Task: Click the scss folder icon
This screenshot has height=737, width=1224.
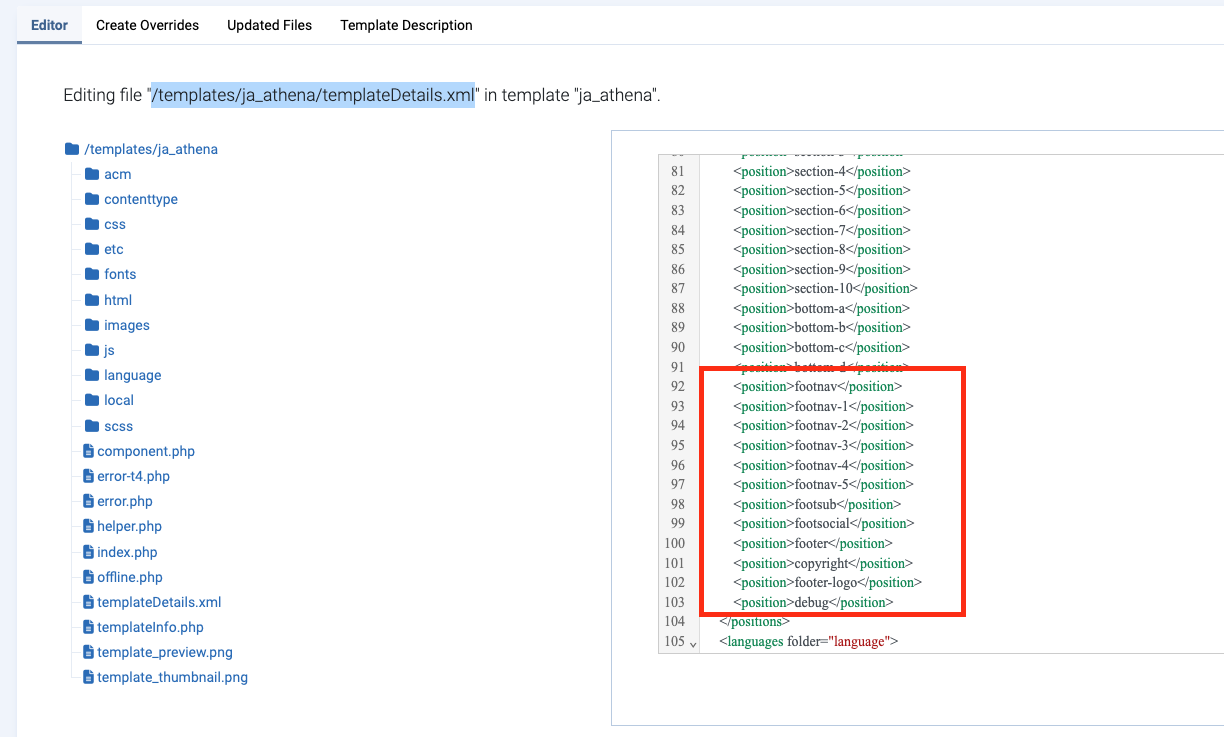Action: (x=92, y=426)
